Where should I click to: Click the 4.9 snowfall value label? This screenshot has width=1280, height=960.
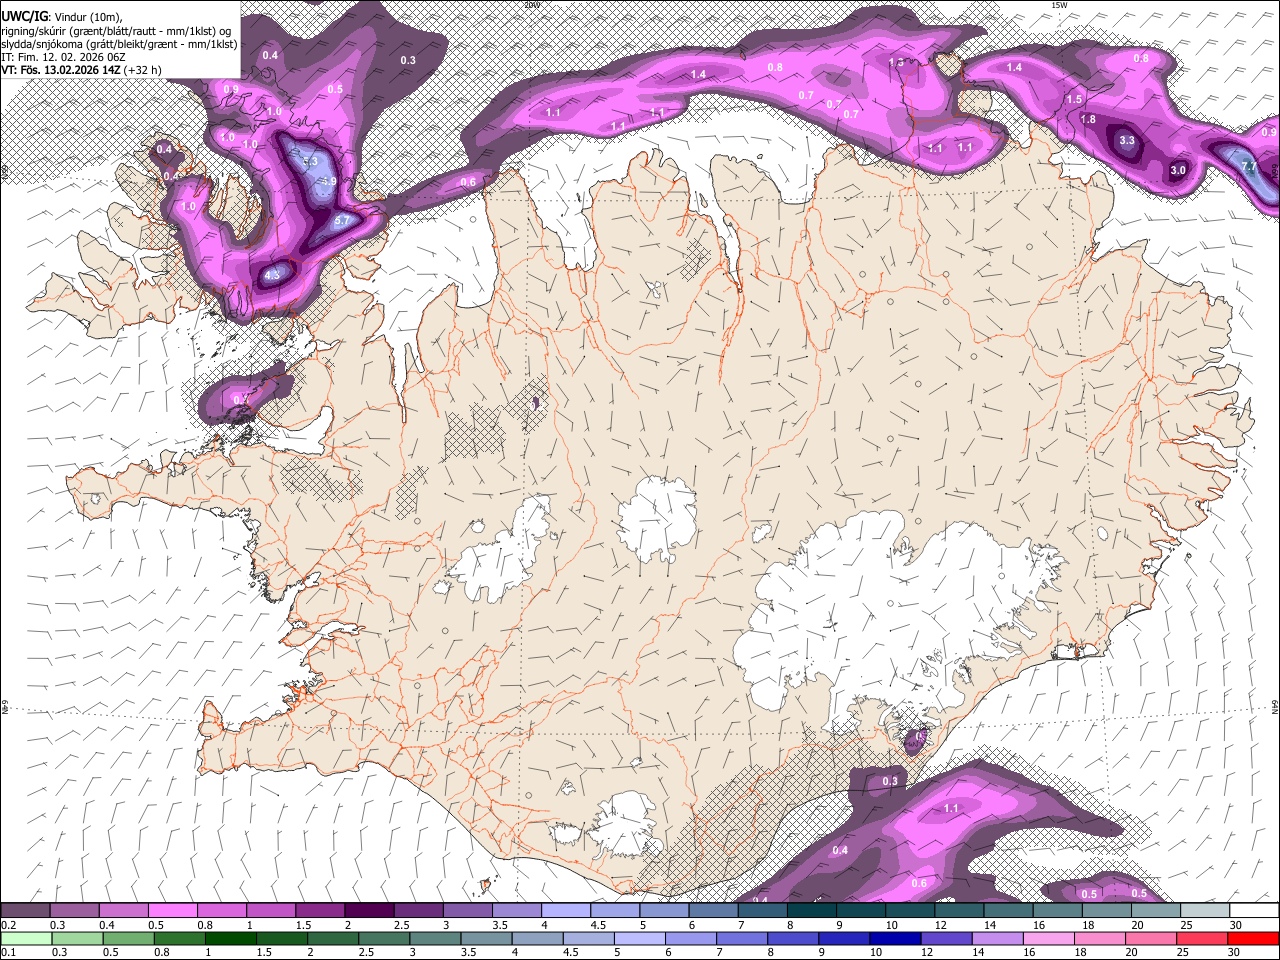(328, 182)
